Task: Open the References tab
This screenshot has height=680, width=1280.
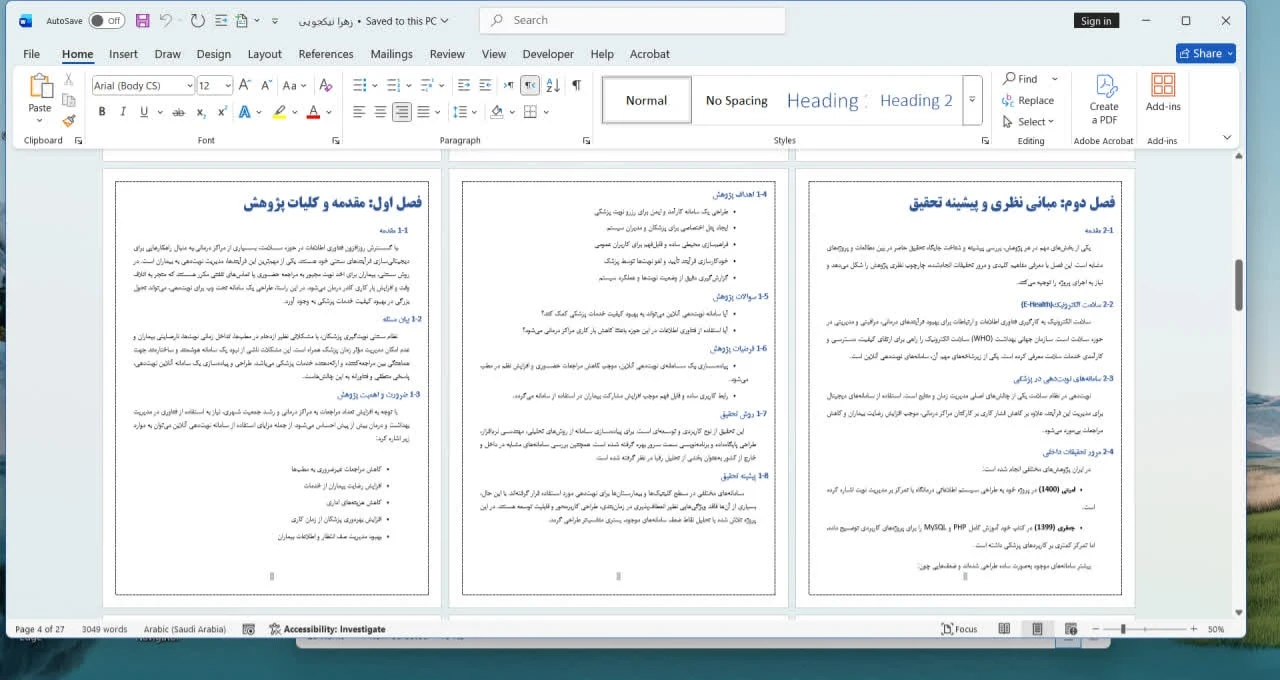Action: coord(326,54)
